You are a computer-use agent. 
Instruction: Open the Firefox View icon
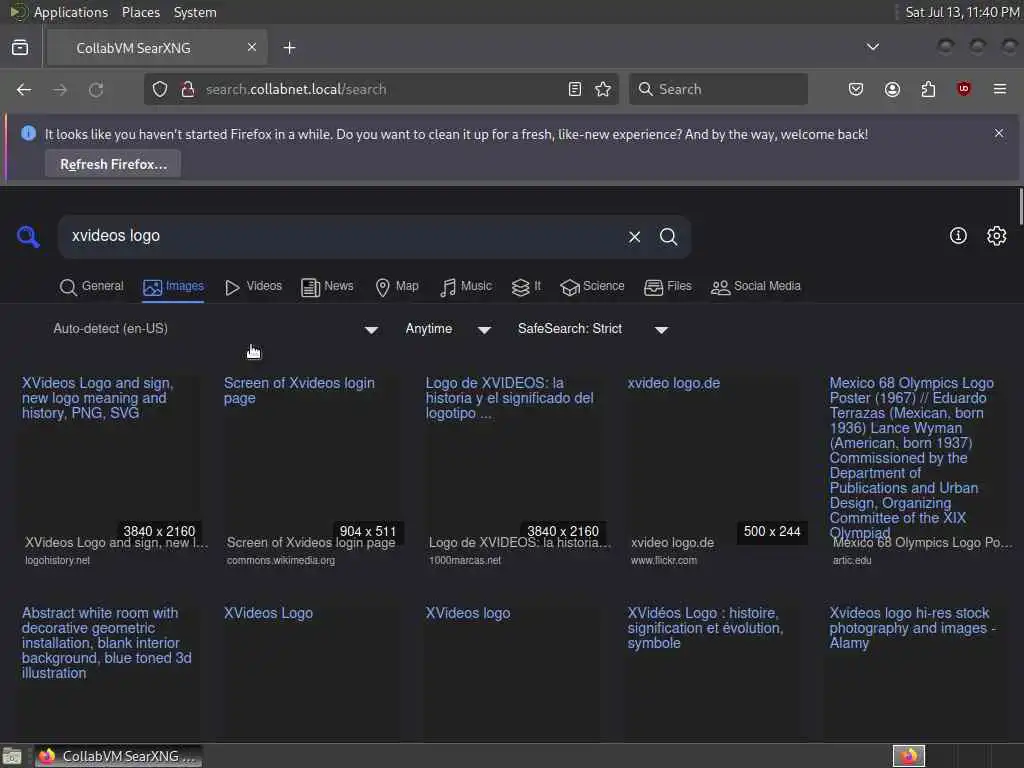click(x=20, y=48)
